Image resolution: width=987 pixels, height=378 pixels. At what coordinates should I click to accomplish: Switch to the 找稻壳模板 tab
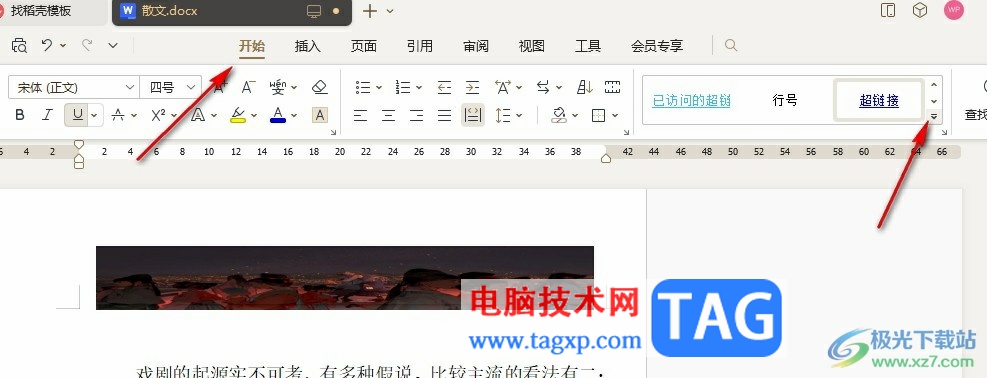coord(40,11)
